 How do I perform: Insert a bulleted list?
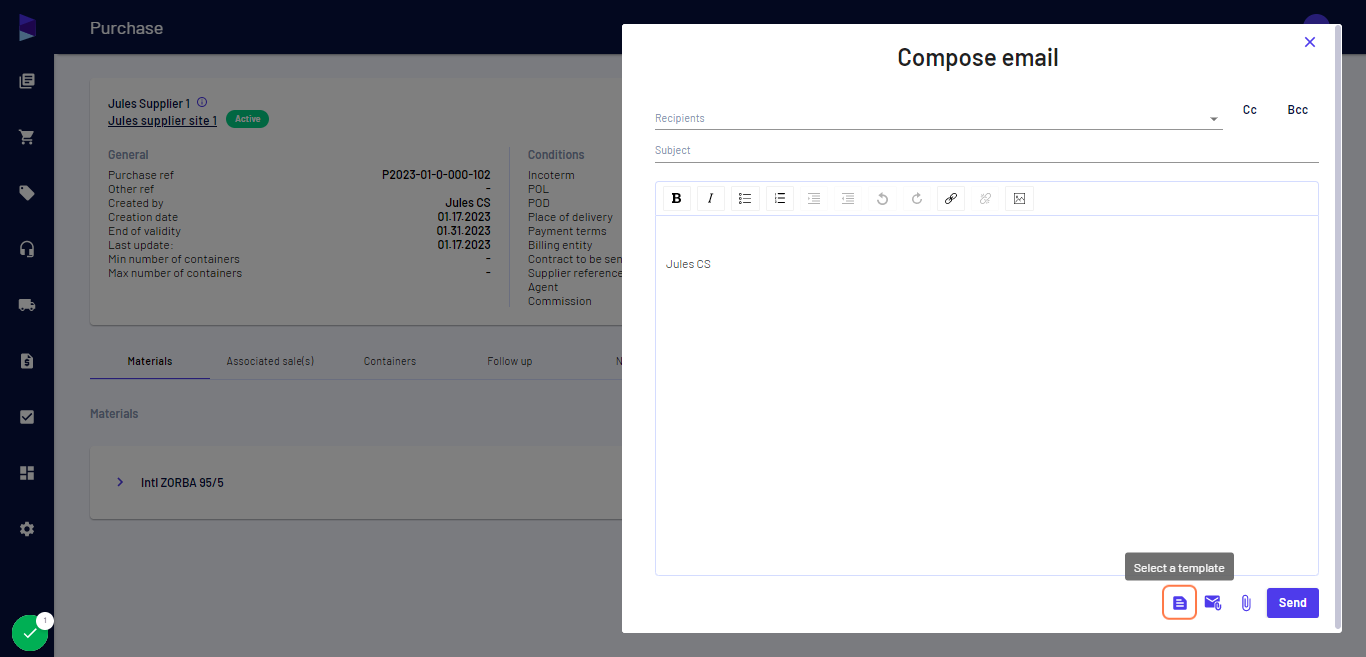(745, 198)
